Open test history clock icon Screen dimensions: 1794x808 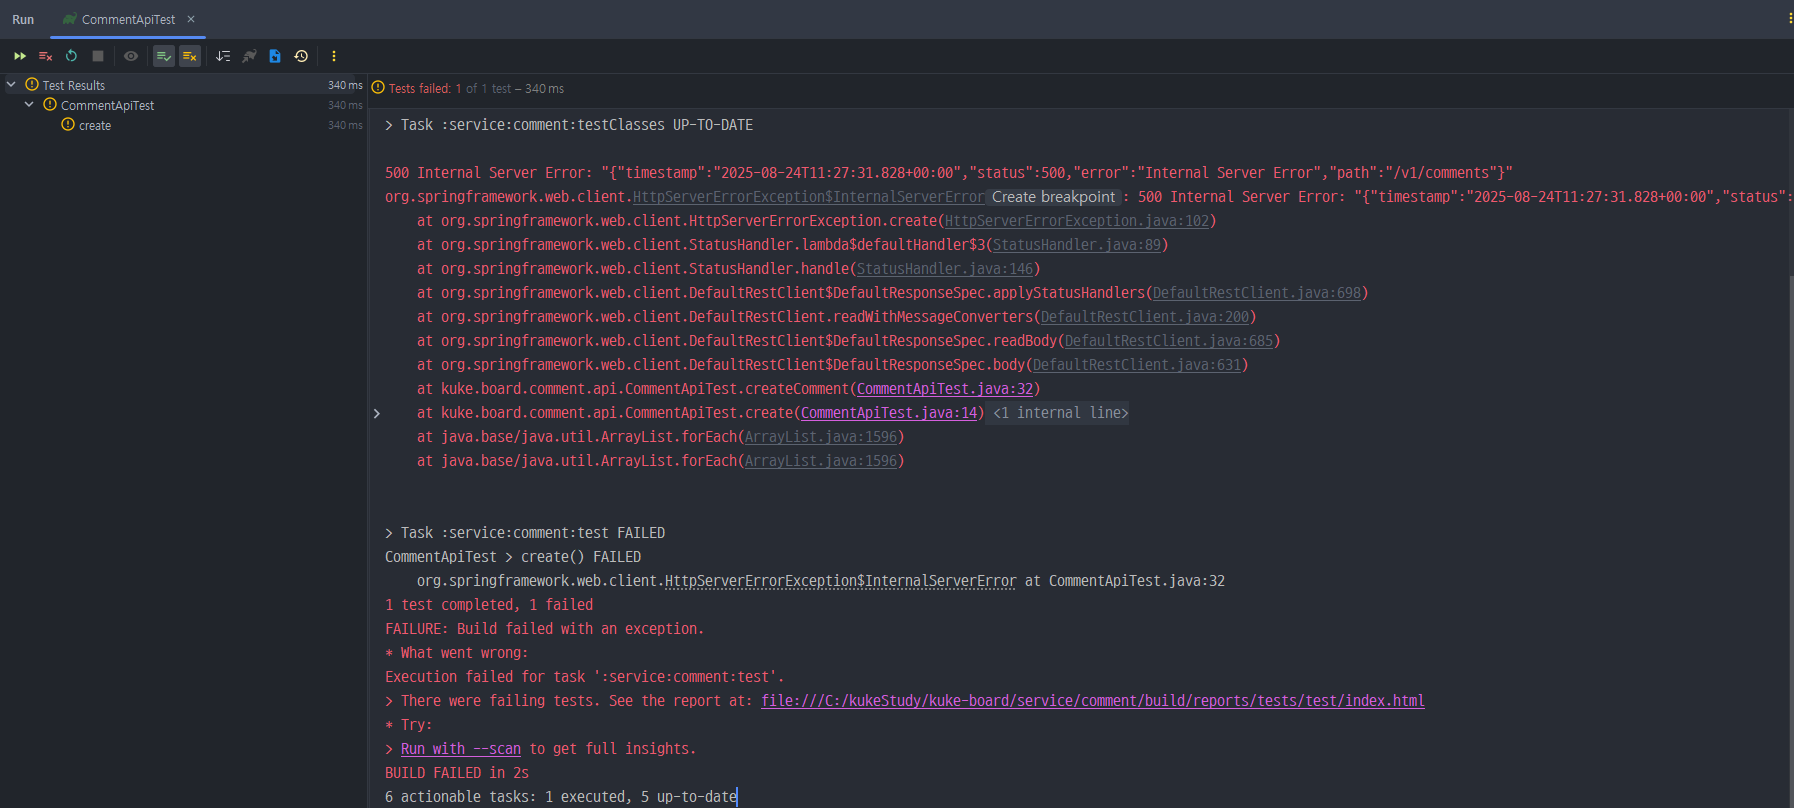click(x=301, y=56)
